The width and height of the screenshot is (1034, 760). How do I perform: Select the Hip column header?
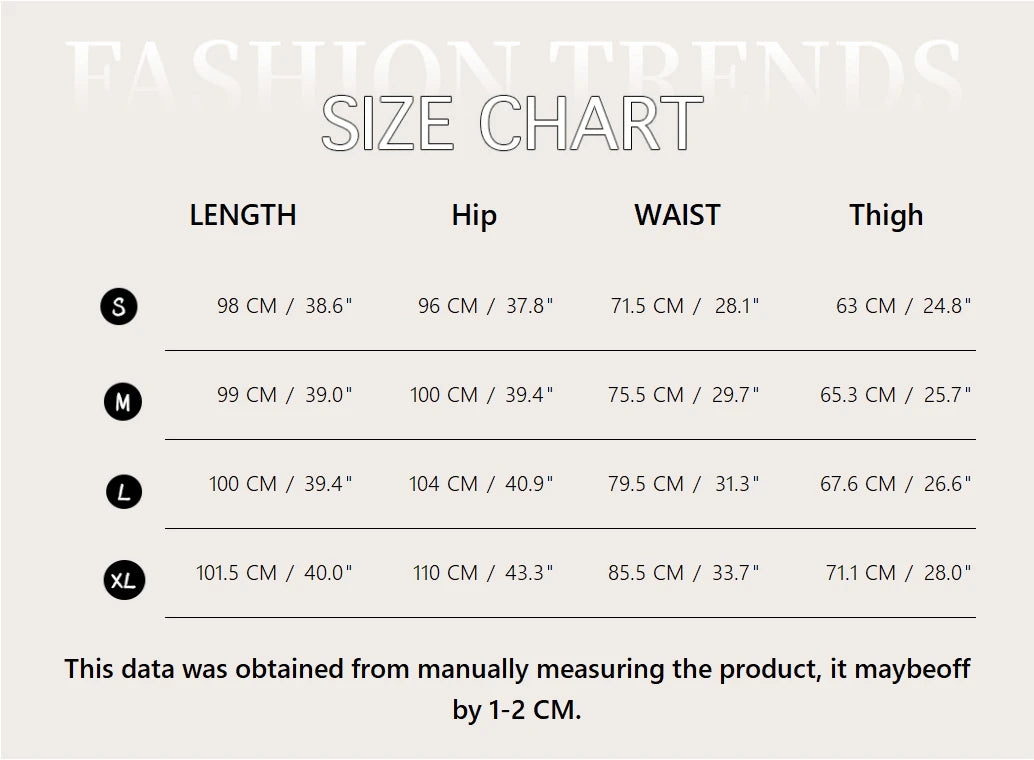pyautogui.click(x=474, y=215)
